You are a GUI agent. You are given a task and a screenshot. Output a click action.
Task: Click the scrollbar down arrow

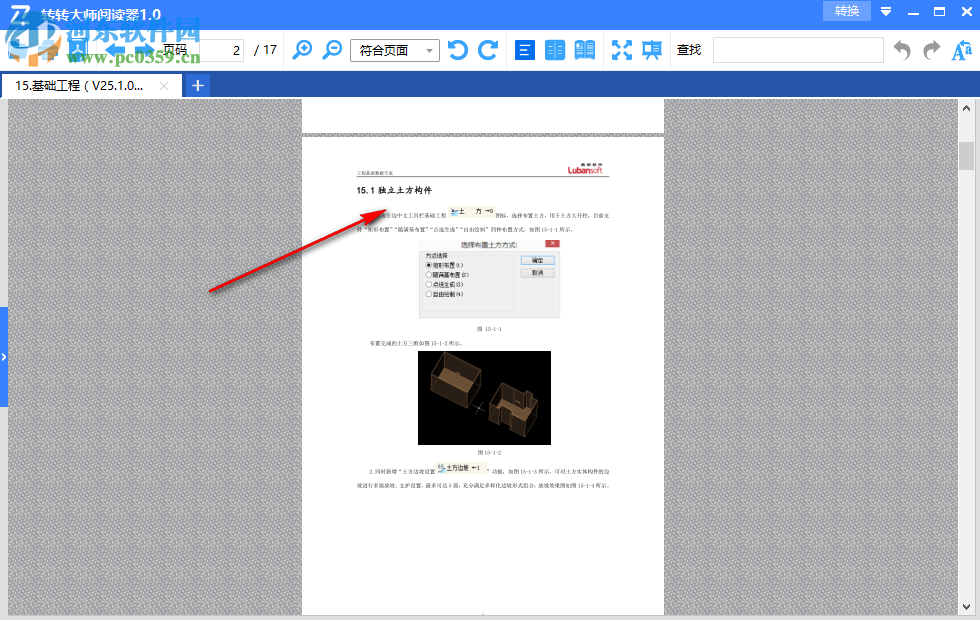966,607
